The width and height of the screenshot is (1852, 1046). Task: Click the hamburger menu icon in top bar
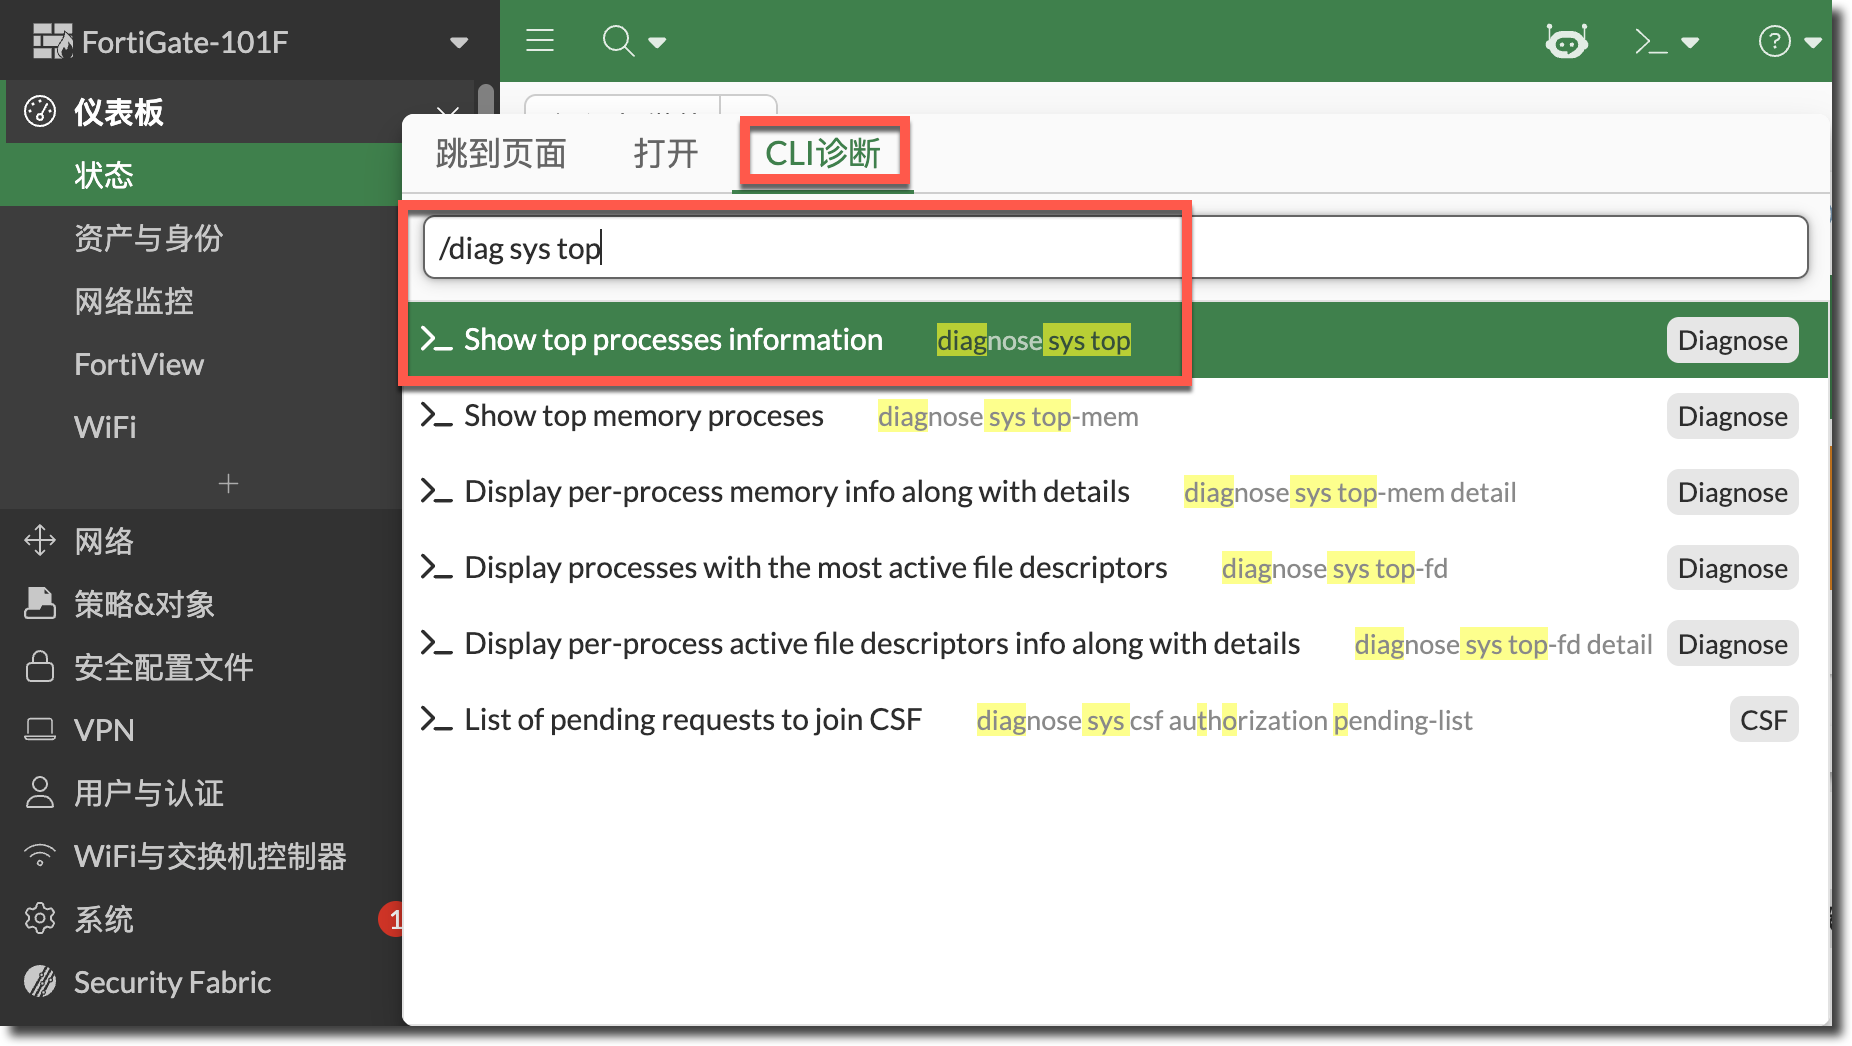[x=540, y=41]
